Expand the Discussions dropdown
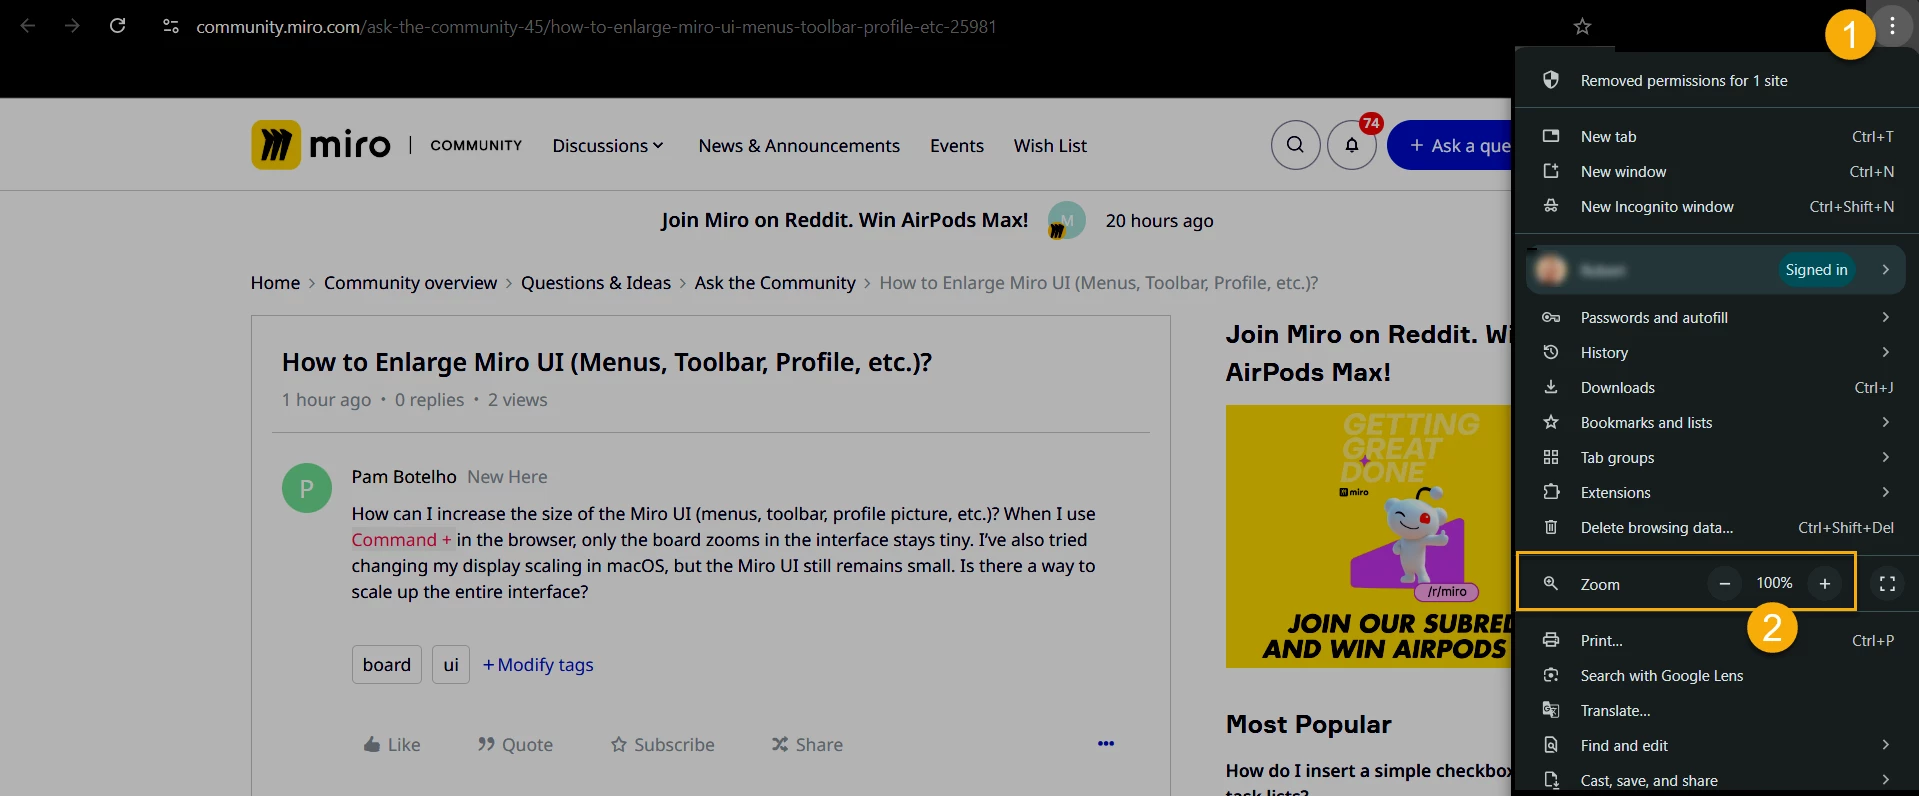Viewport: 1919px width, 796px height. click(608, 146)
